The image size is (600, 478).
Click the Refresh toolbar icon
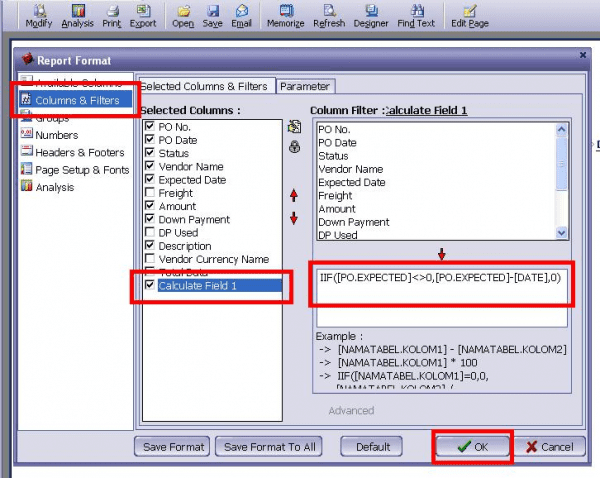coord(329,15)
